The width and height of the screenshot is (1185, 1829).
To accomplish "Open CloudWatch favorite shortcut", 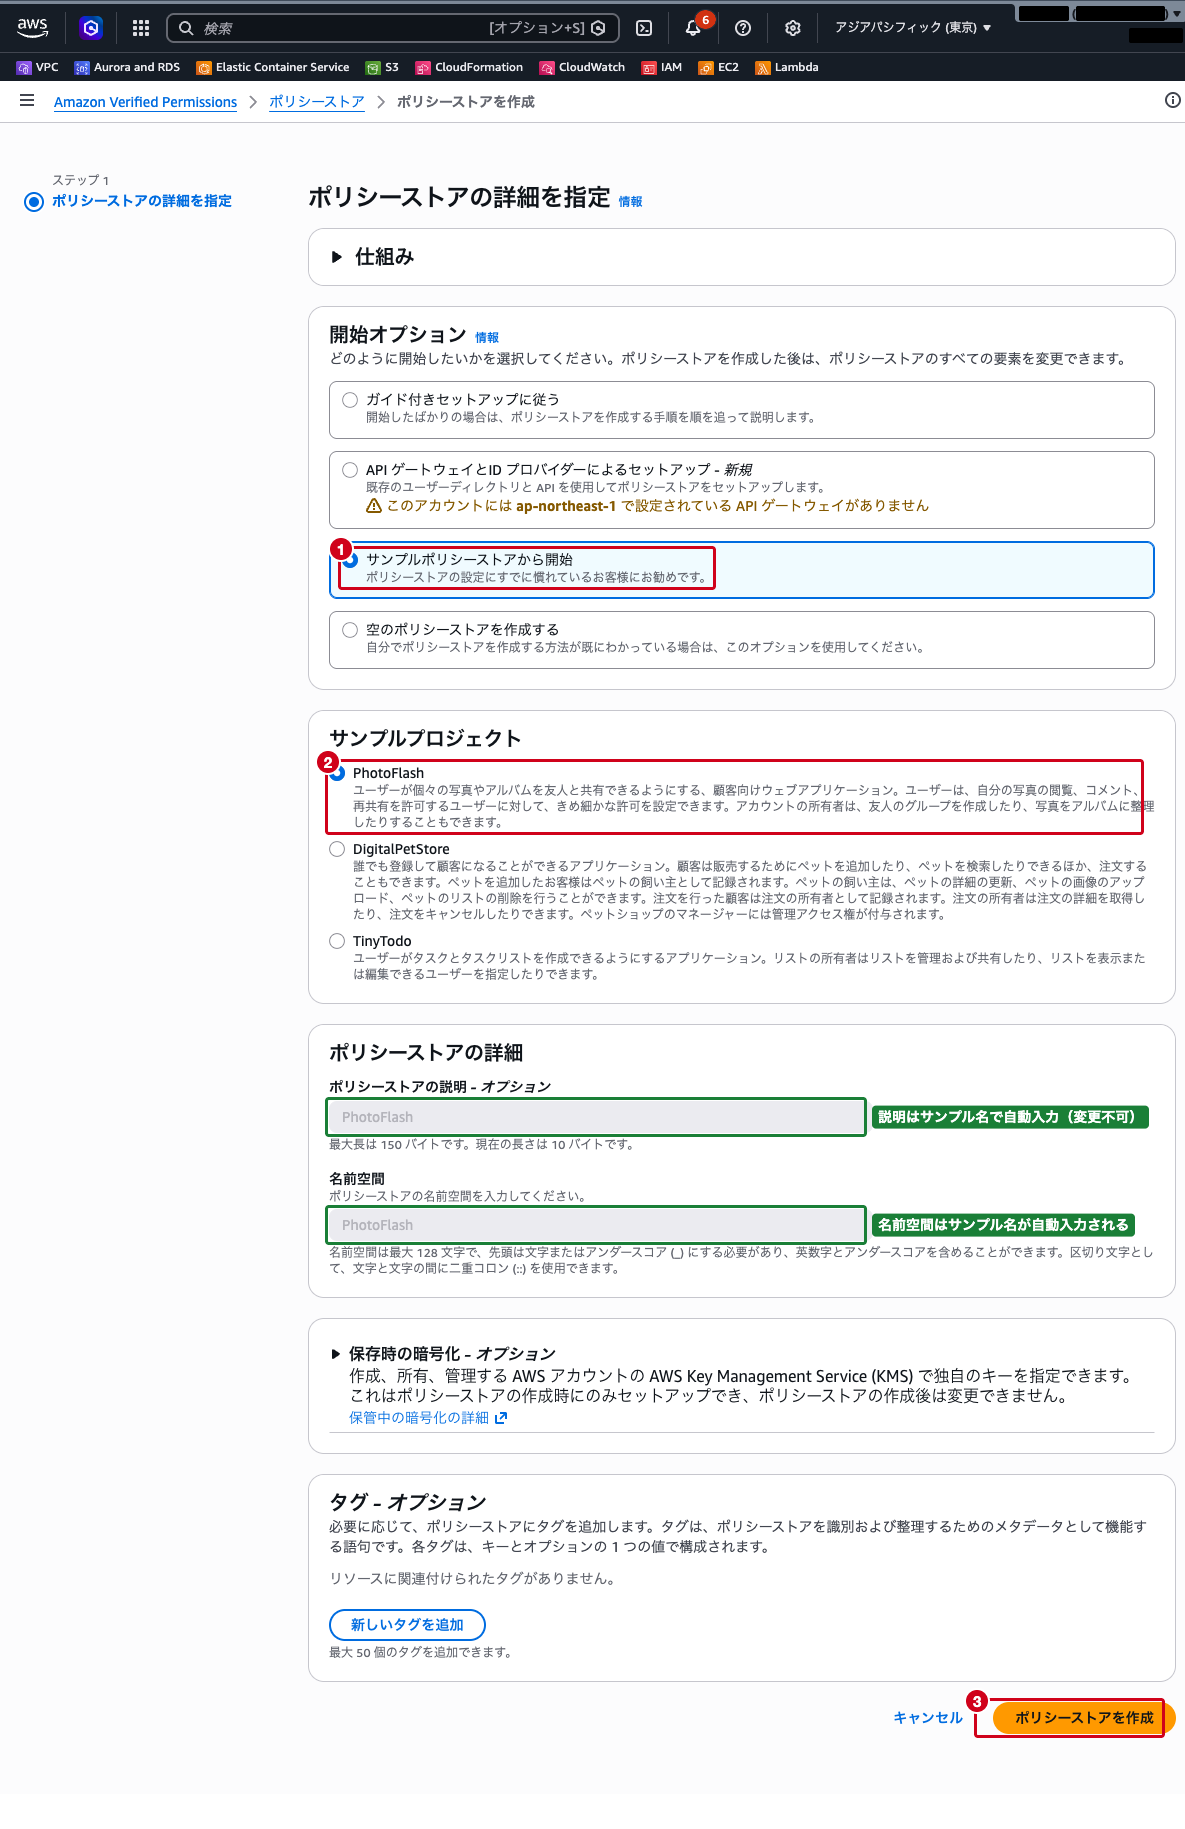I will (582, 67).
